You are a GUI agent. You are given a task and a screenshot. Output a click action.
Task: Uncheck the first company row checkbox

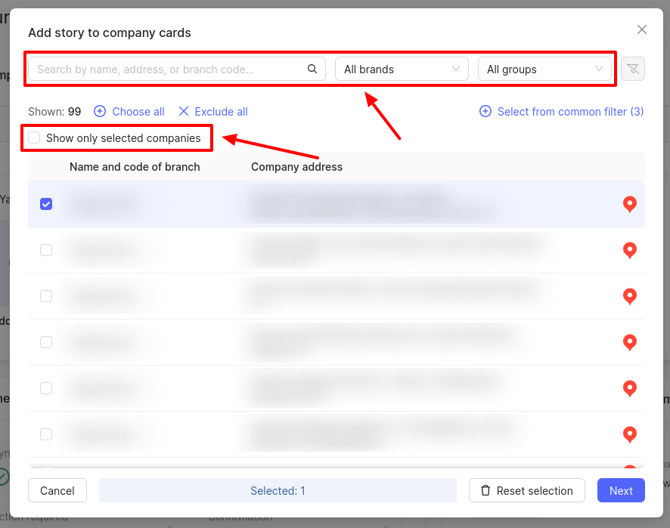pos(46,204)
